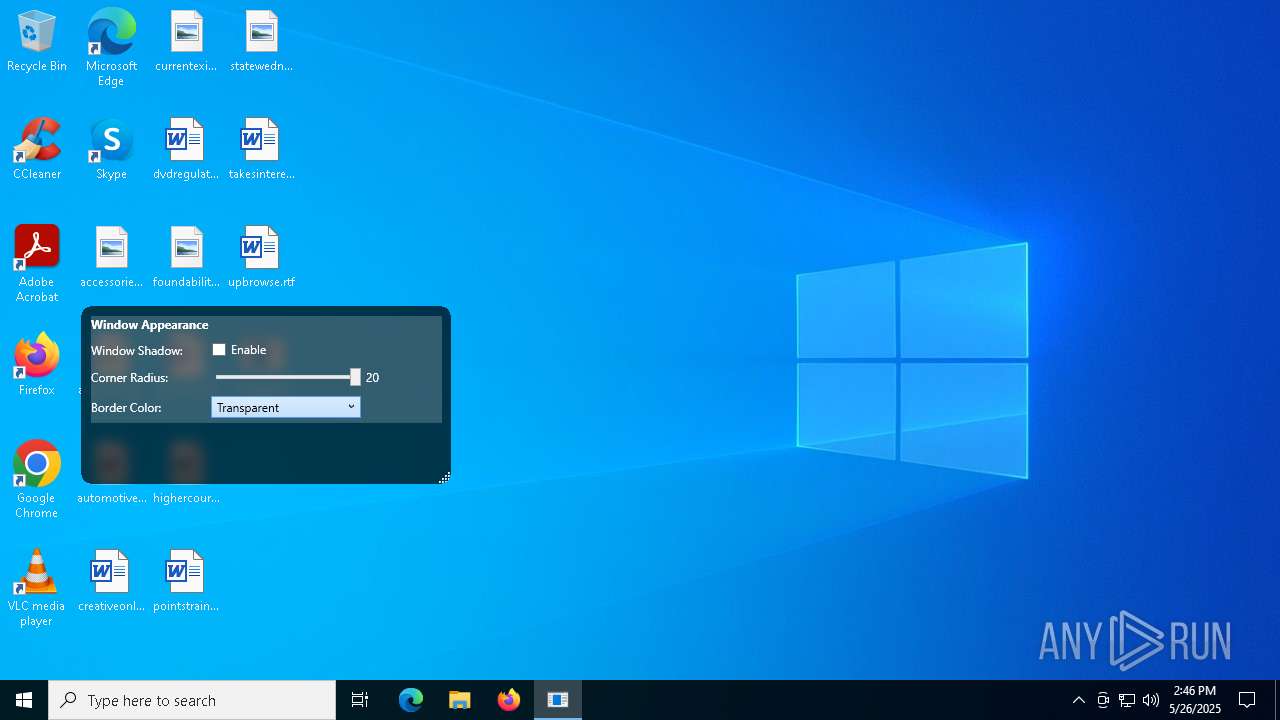
Task: Select the pointstrain Word document icon
Action: [186, 582]
